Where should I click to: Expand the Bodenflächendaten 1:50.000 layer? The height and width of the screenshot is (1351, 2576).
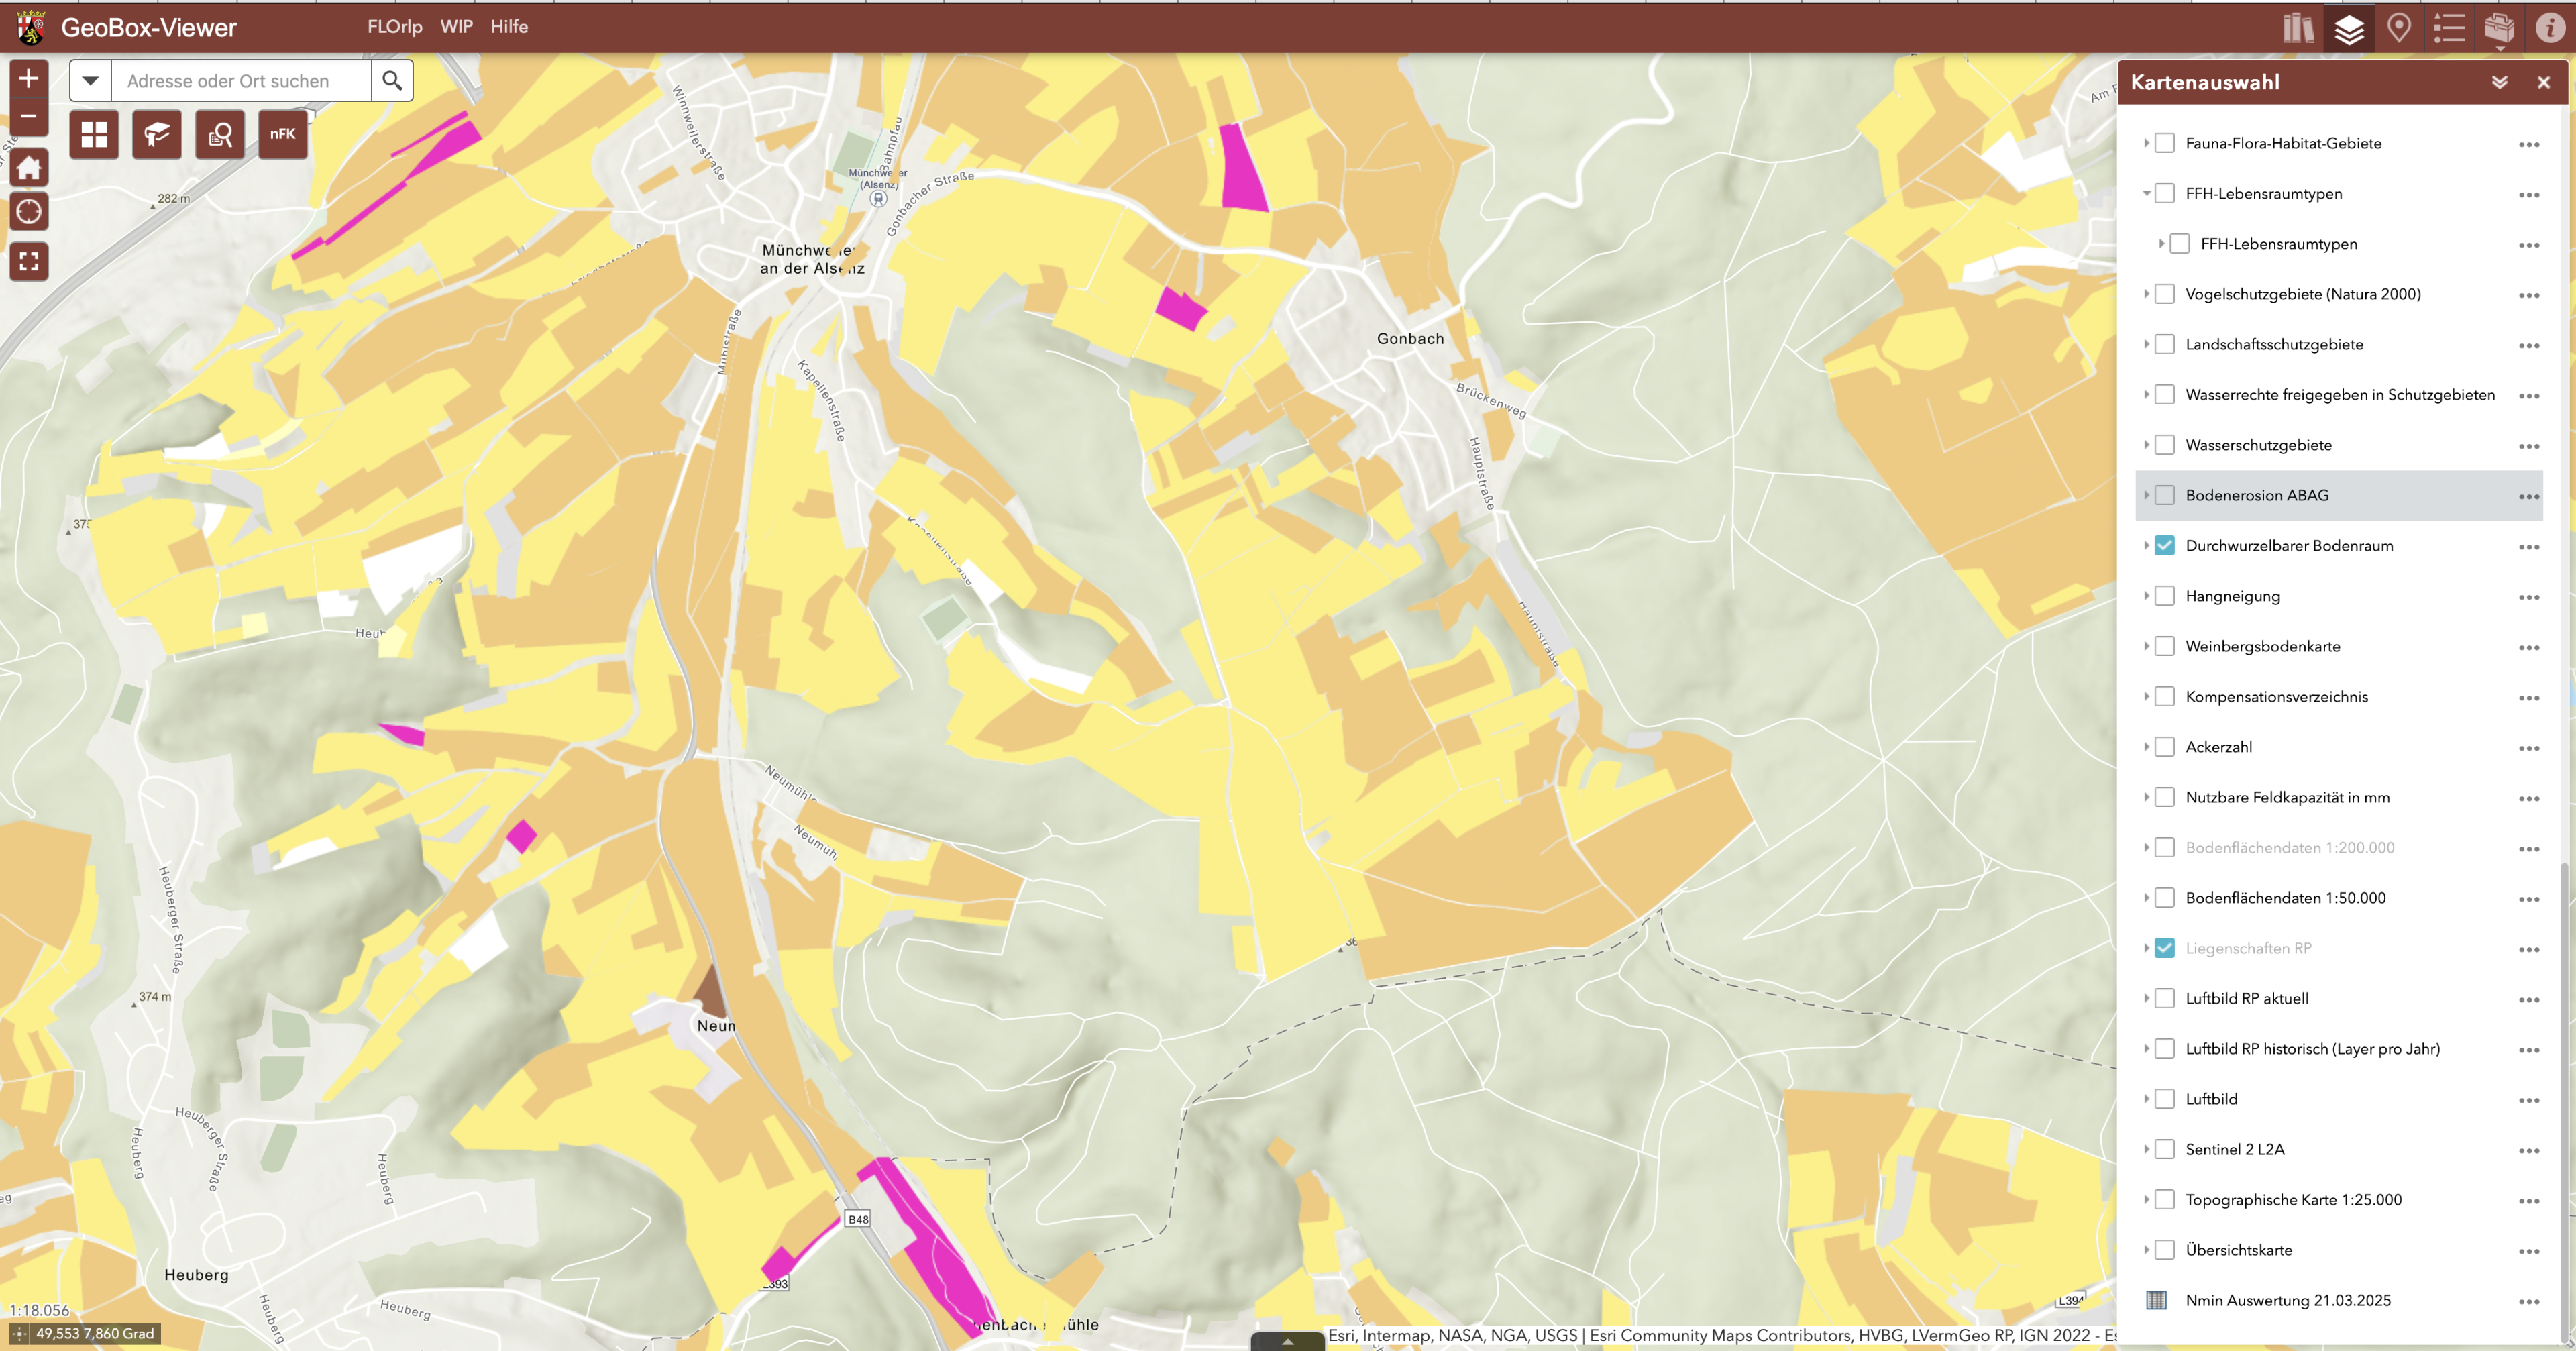(x=2146, y=898)
